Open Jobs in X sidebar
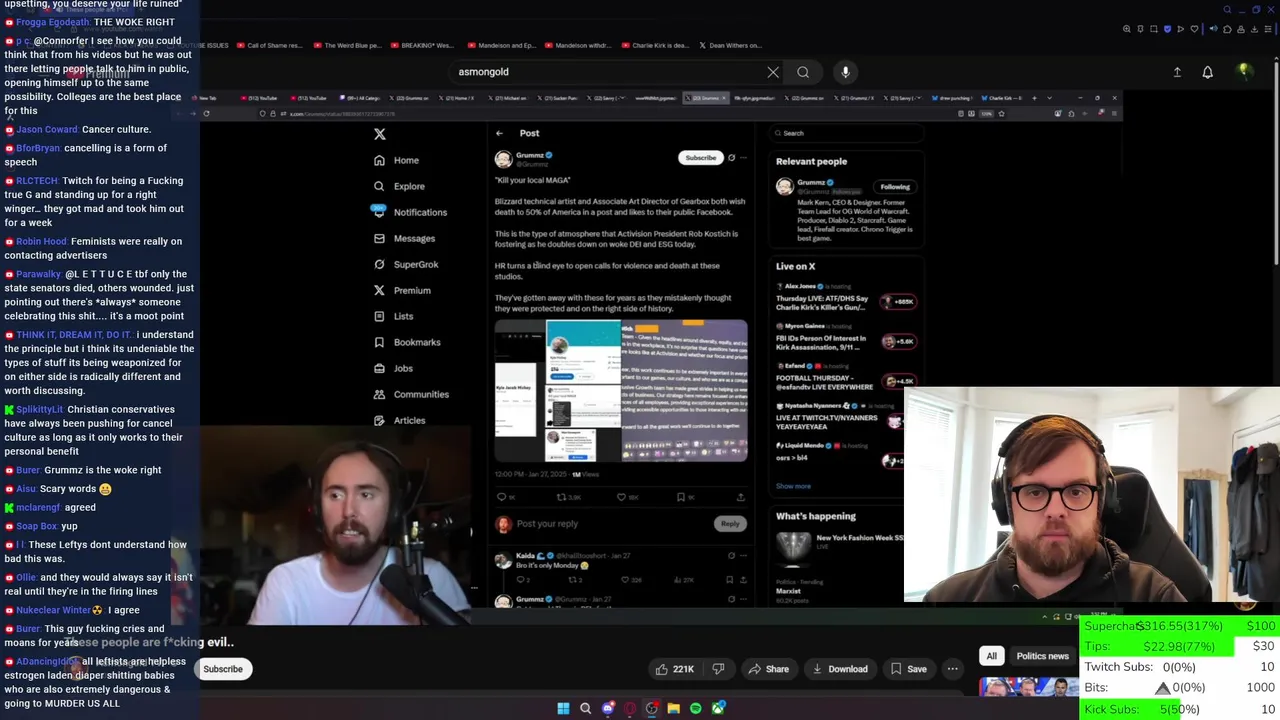Image resolution: width=1280 pixels, height=720 pixels. 393,368
